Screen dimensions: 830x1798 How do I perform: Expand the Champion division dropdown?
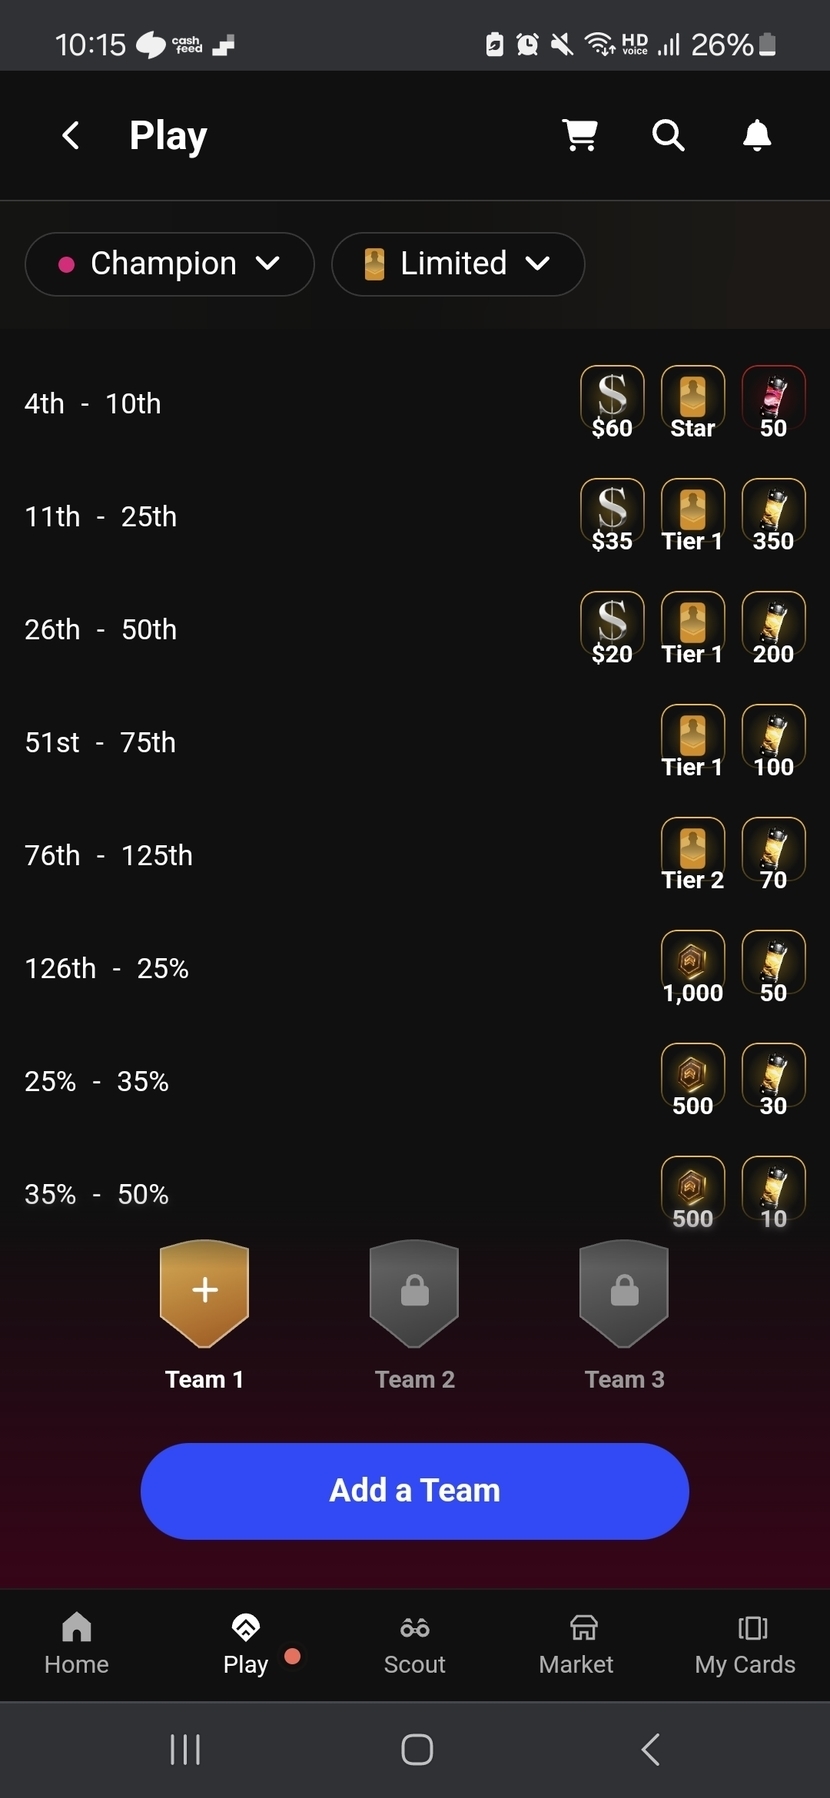[x=169, y=264]
